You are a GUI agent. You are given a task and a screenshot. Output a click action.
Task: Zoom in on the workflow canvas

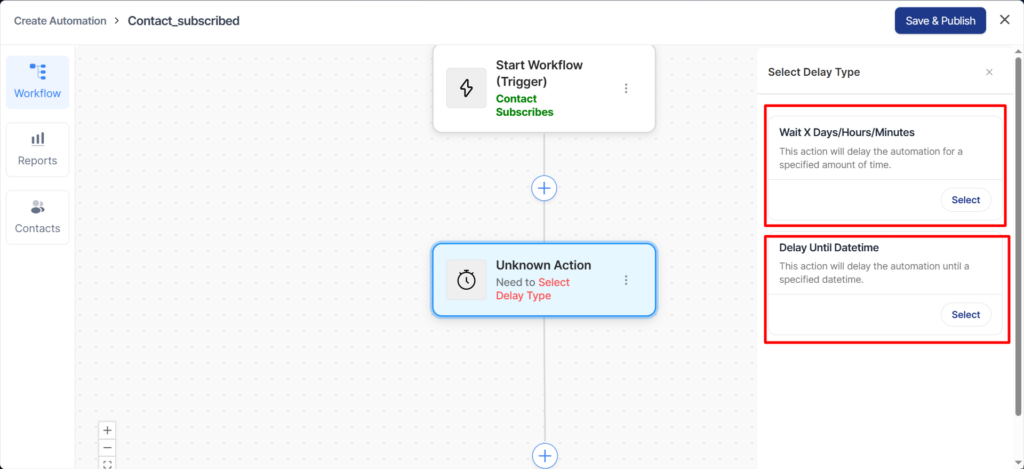click(x=108, y=430)
